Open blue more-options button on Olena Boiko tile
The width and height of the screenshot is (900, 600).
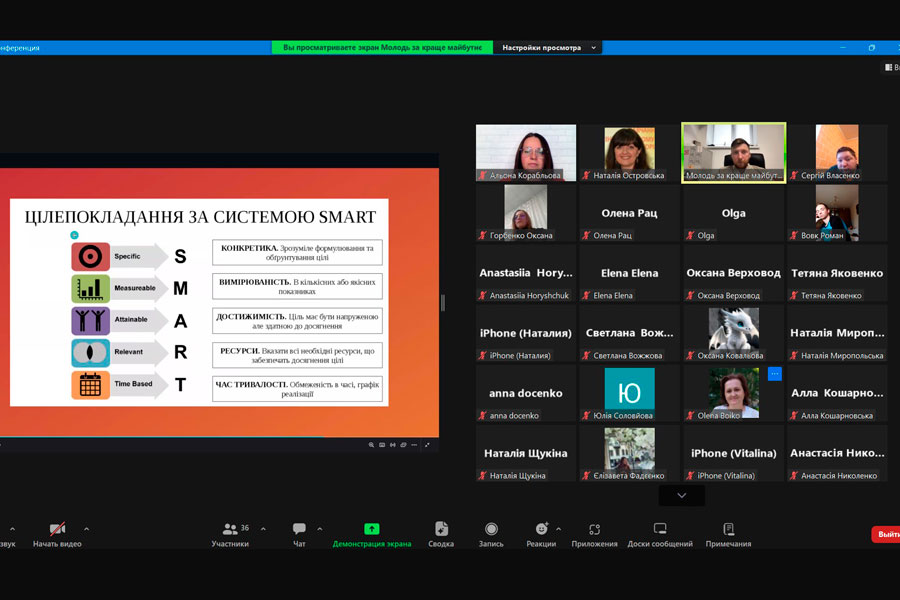click(774, 374)
